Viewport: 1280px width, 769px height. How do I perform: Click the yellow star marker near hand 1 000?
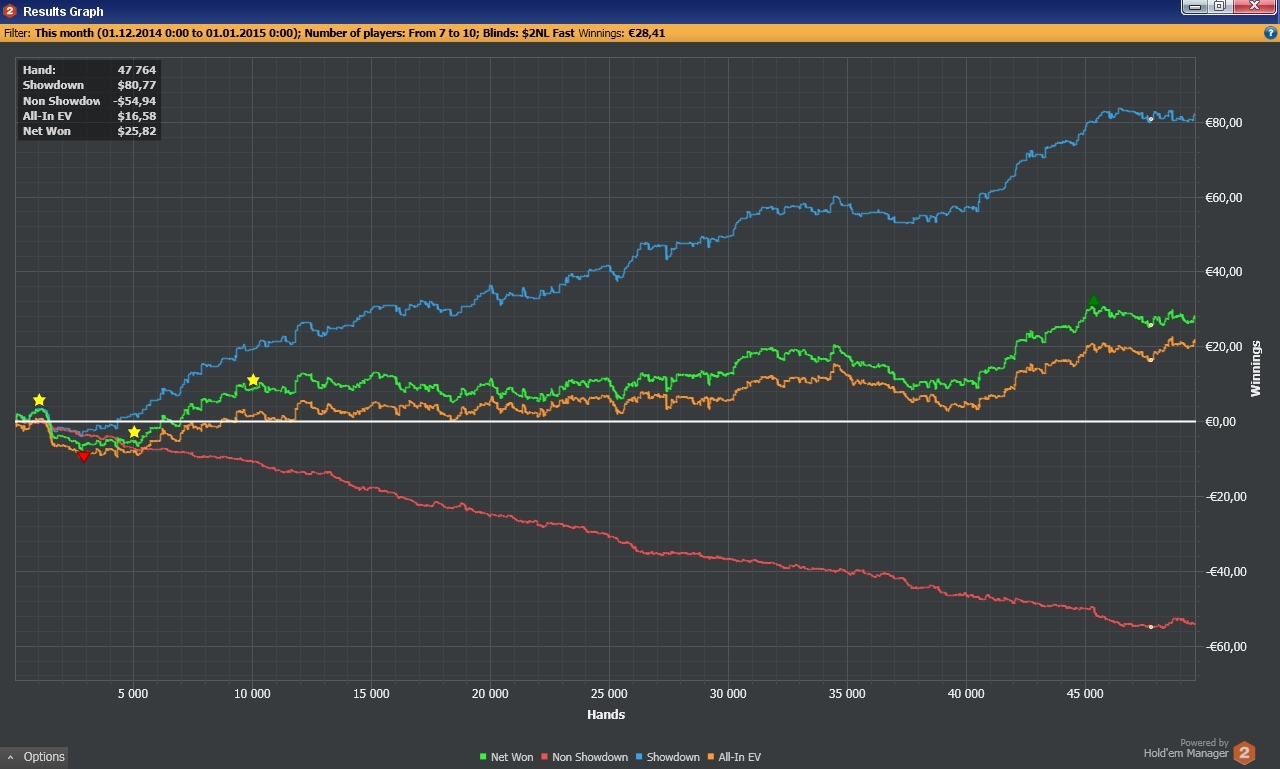tap(39, 400)
